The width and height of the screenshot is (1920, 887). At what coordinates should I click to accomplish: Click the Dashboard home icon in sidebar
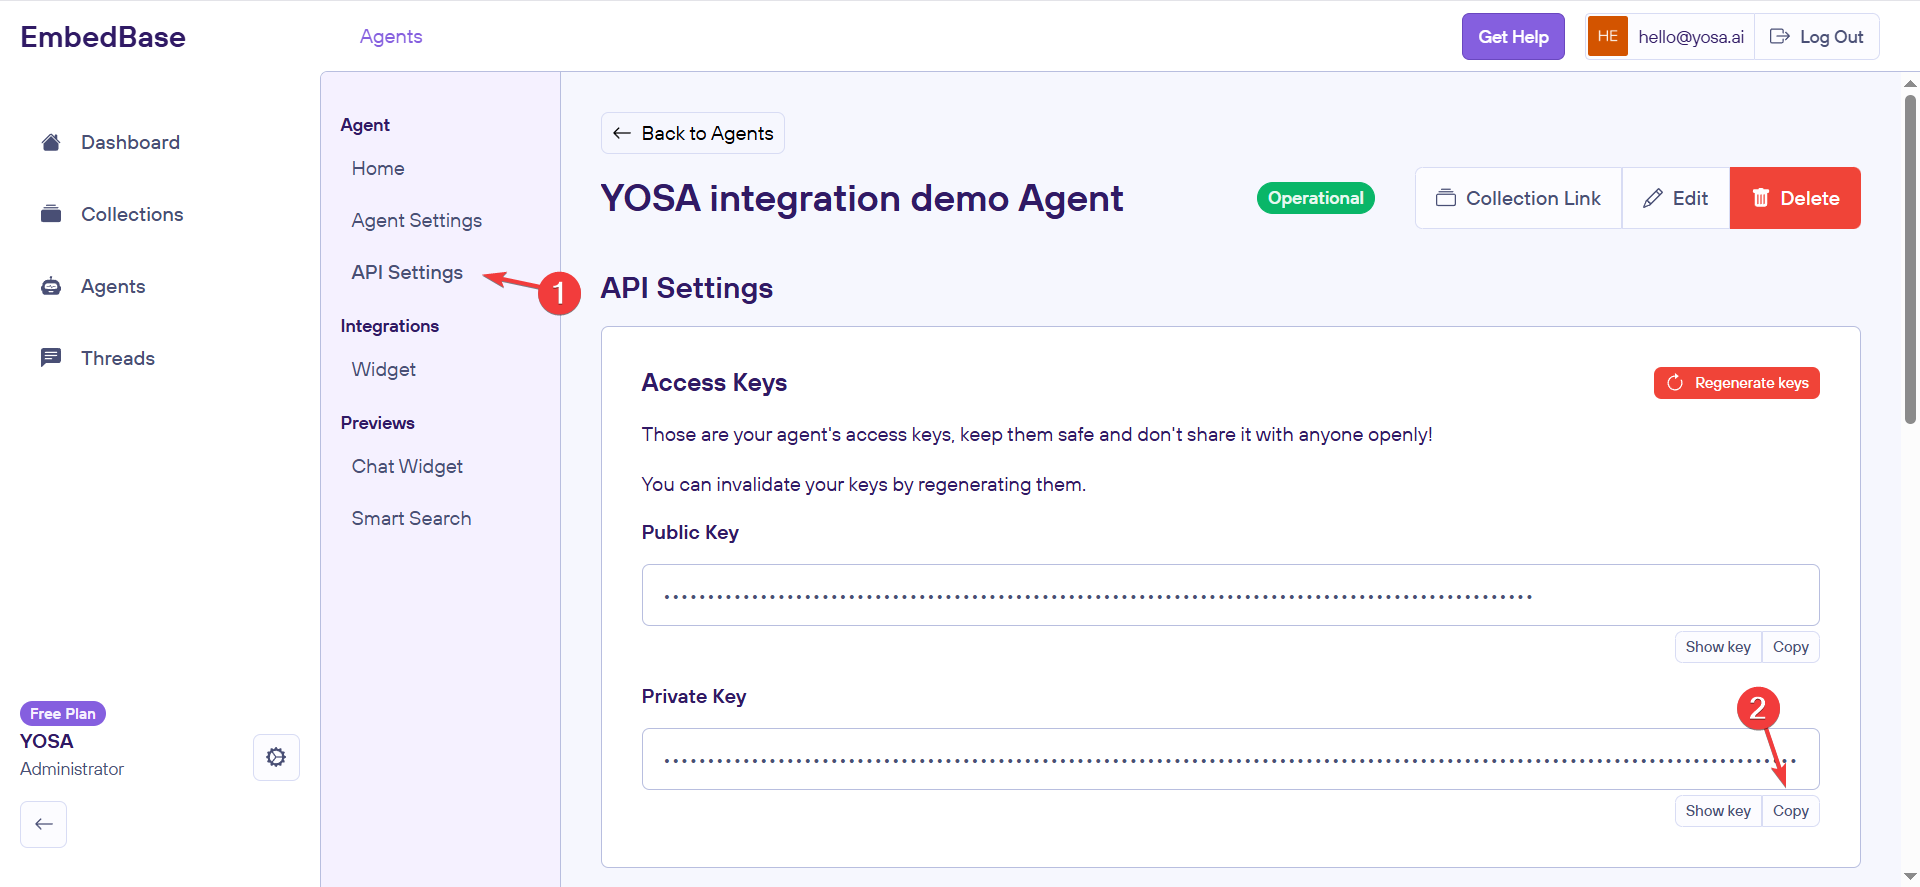[x=51, y=142]
